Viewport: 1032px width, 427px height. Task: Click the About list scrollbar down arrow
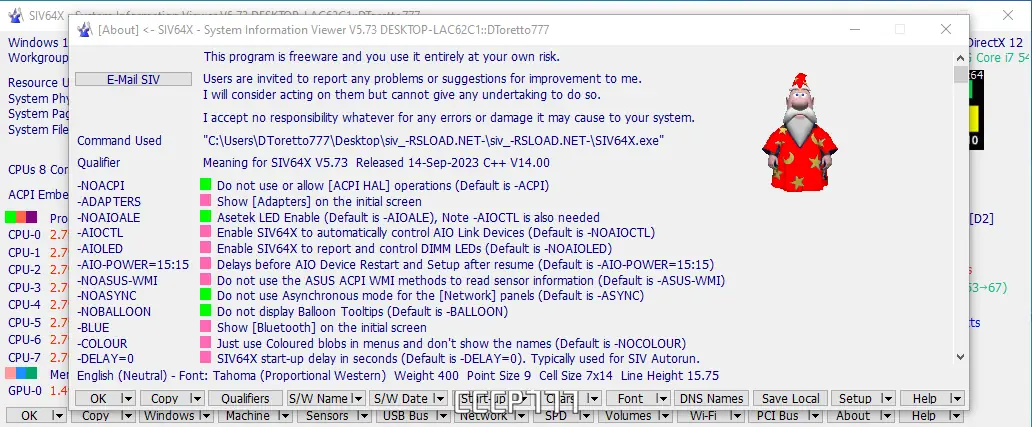(960, 357)
